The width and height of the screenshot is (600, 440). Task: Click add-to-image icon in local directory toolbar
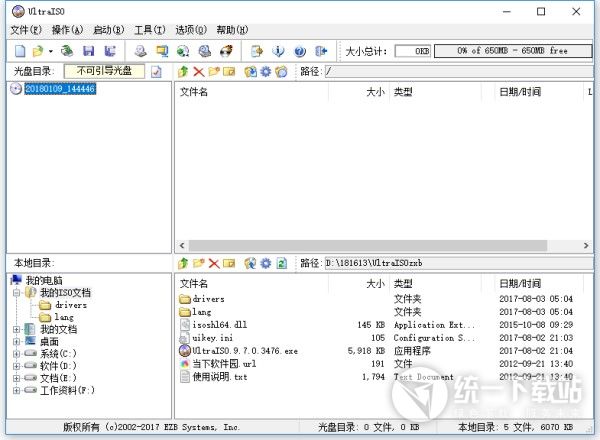[250, 263]
